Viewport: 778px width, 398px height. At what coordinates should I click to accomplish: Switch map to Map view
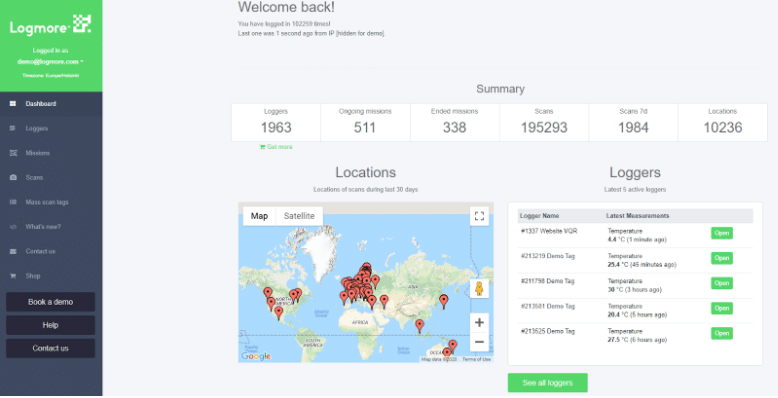coord(259,216)
